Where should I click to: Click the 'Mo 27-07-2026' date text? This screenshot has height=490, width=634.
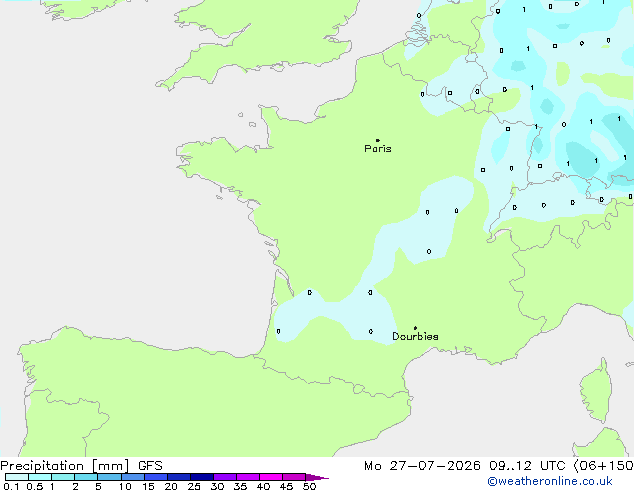(422, 466)
